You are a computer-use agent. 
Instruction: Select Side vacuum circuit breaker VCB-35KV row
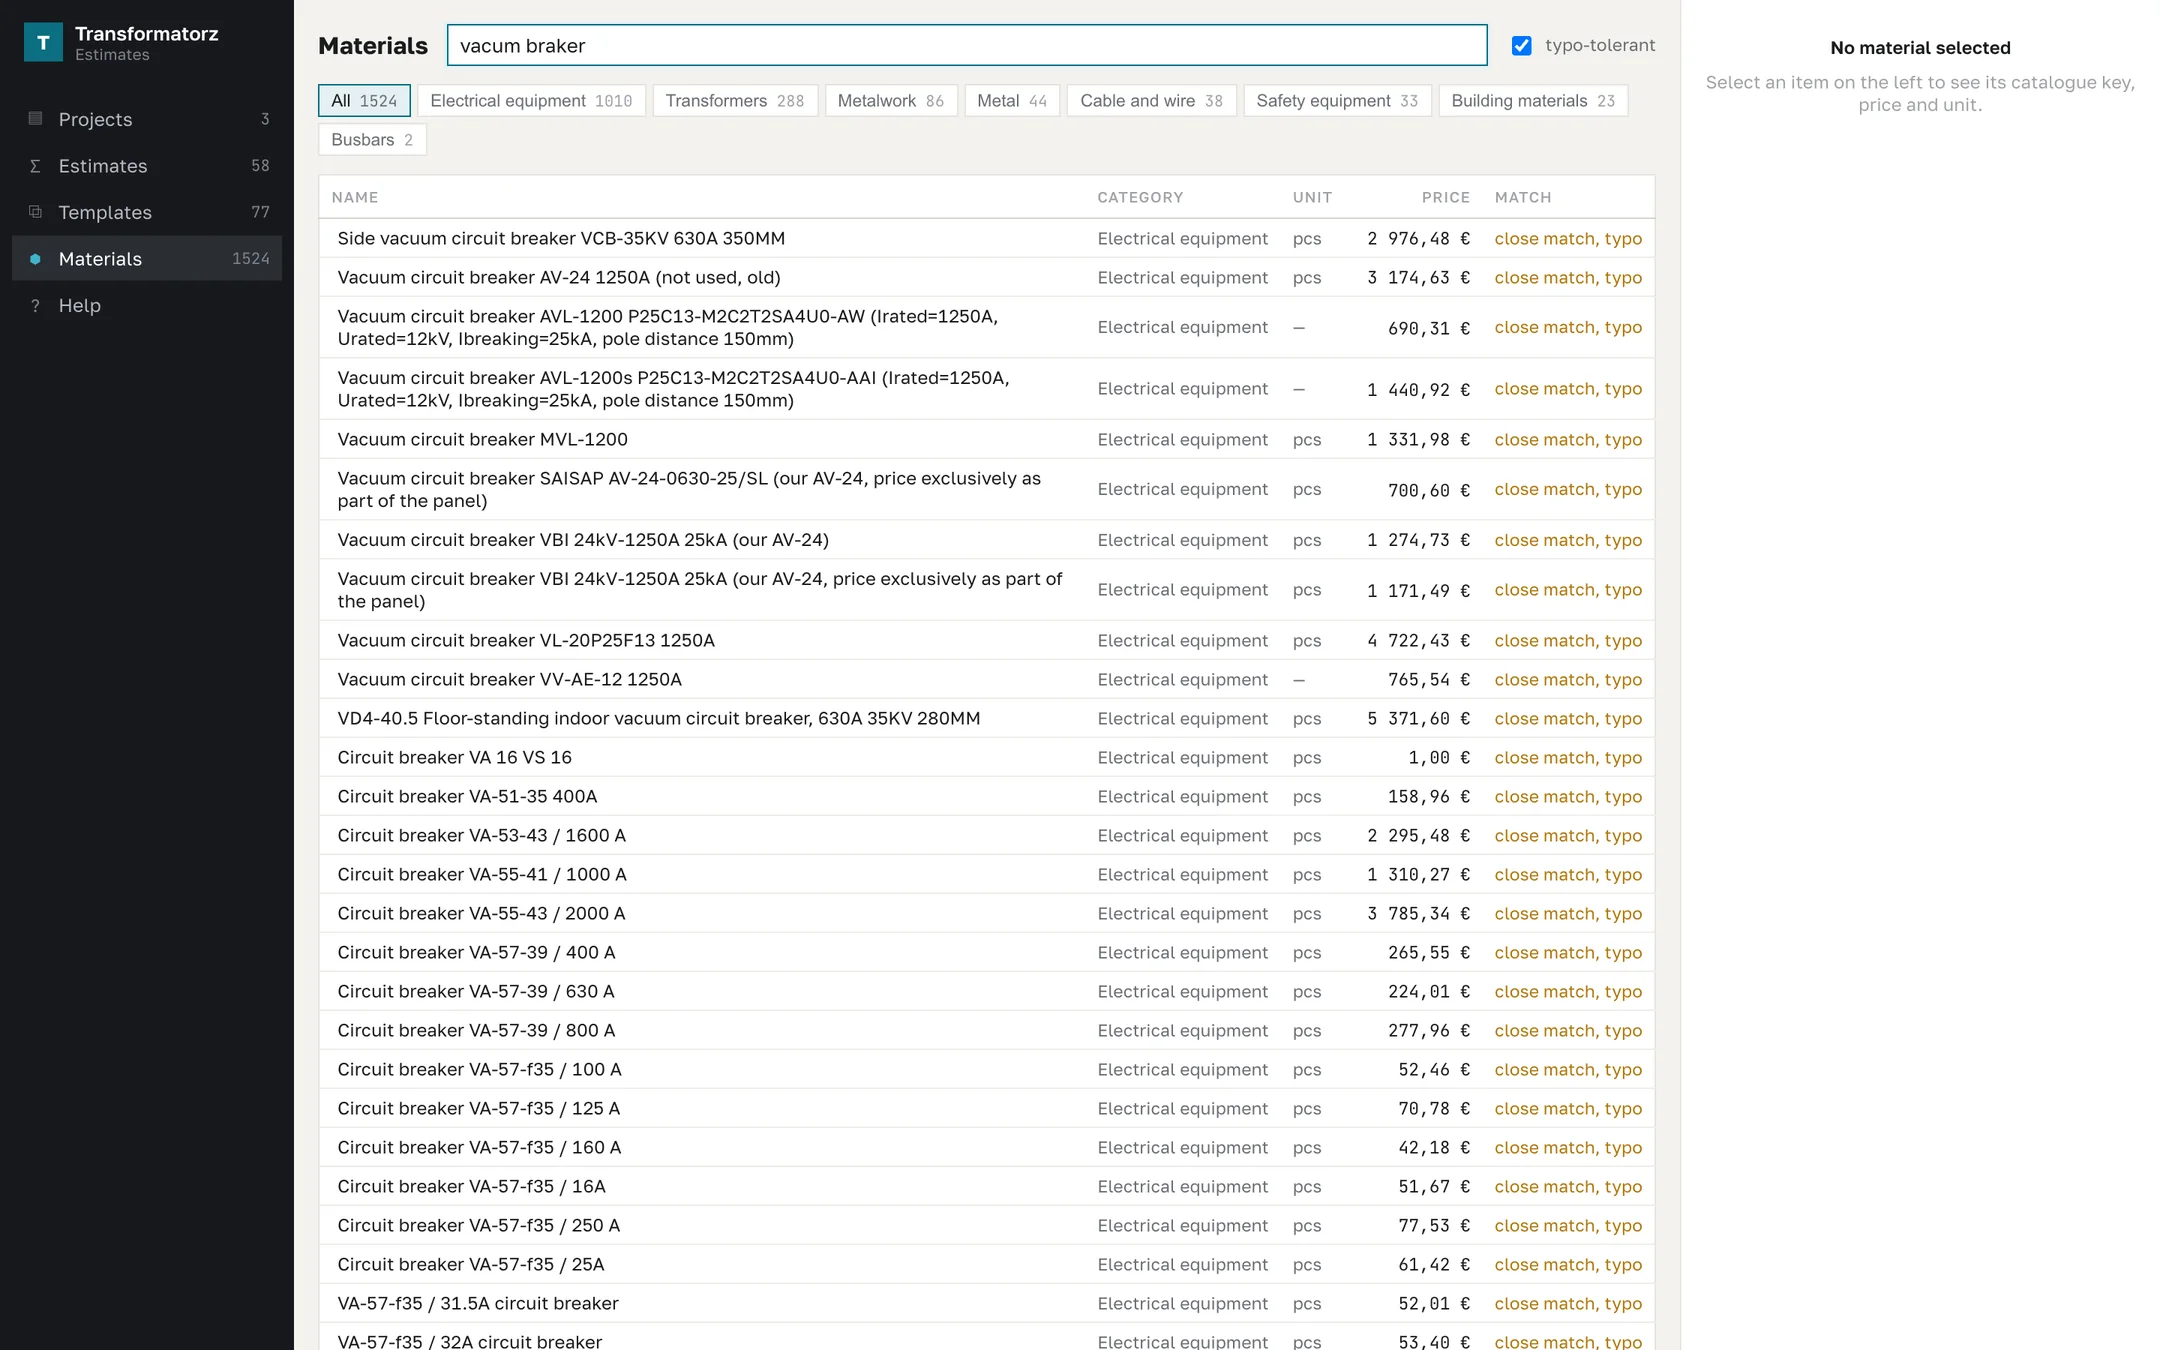pos(986,238)
